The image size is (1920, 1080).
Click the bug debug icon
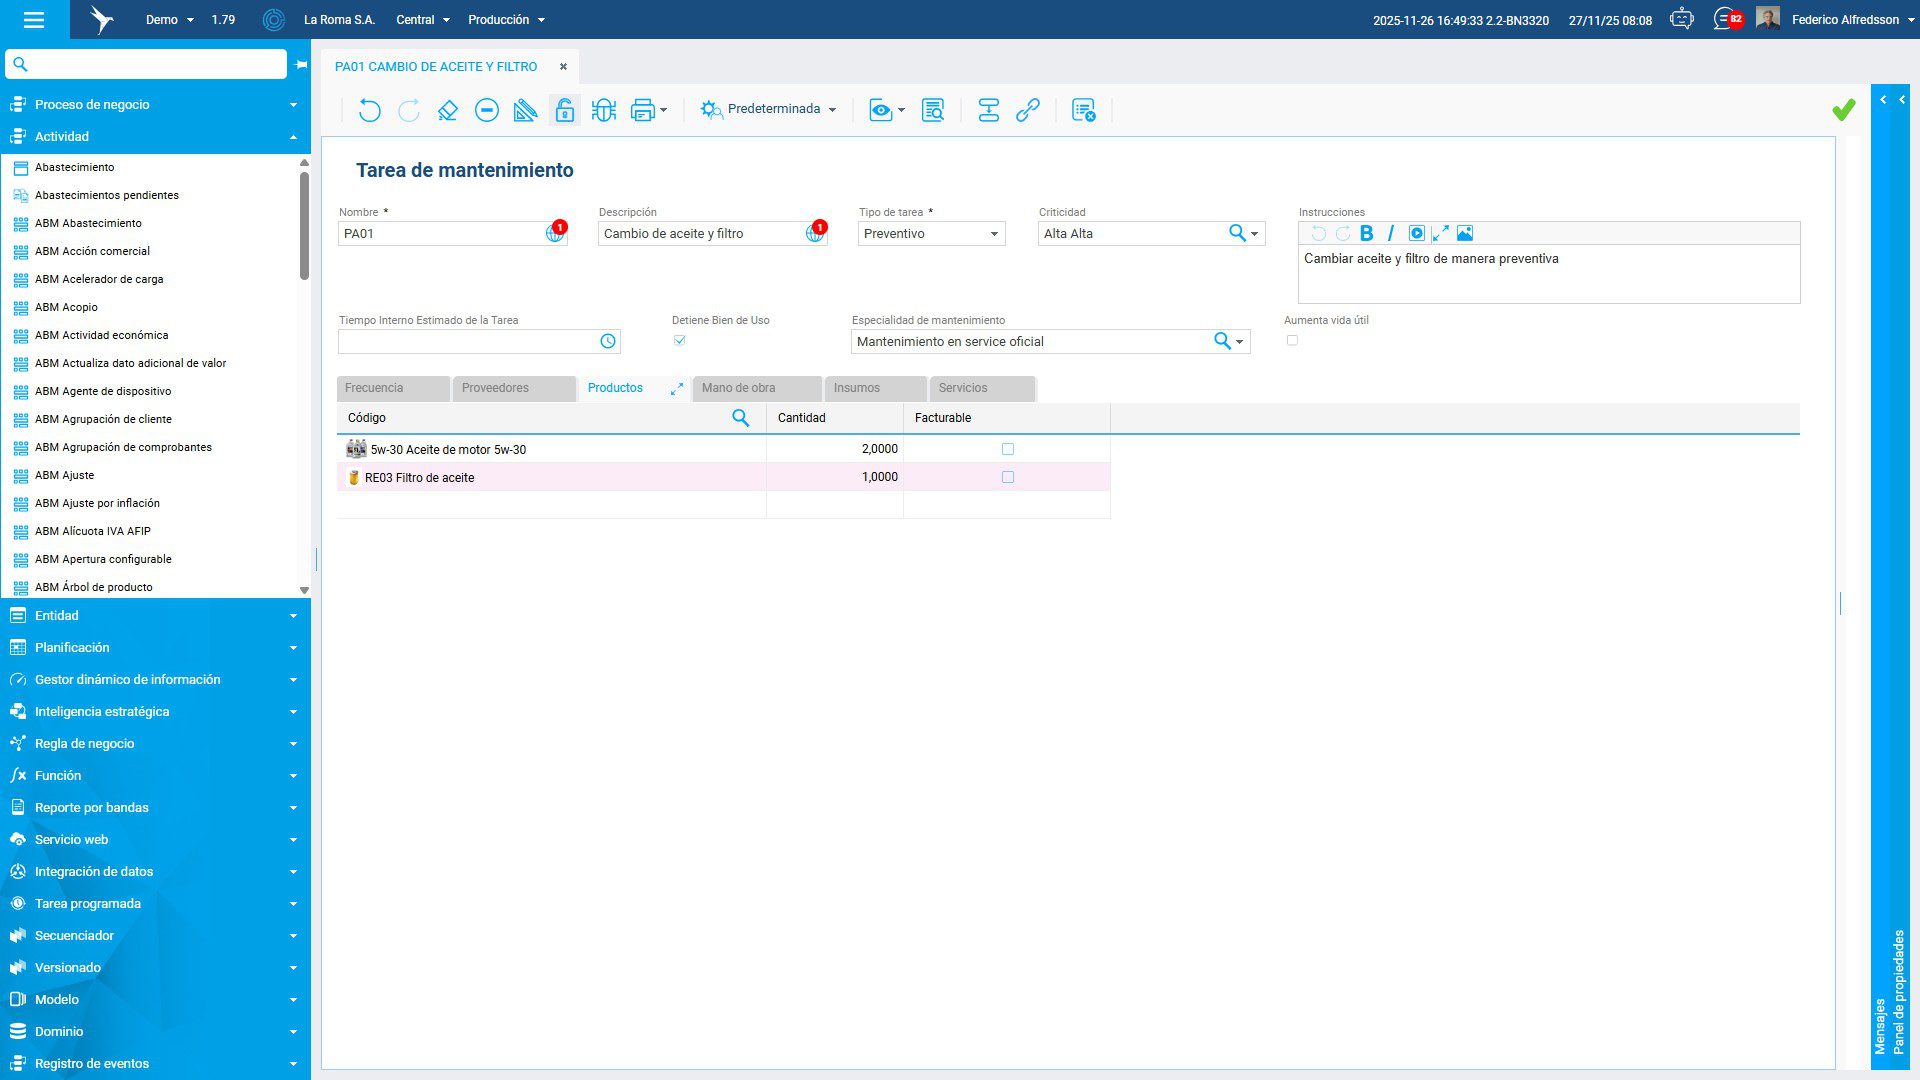pyautogui.click(x=603, y=110)
